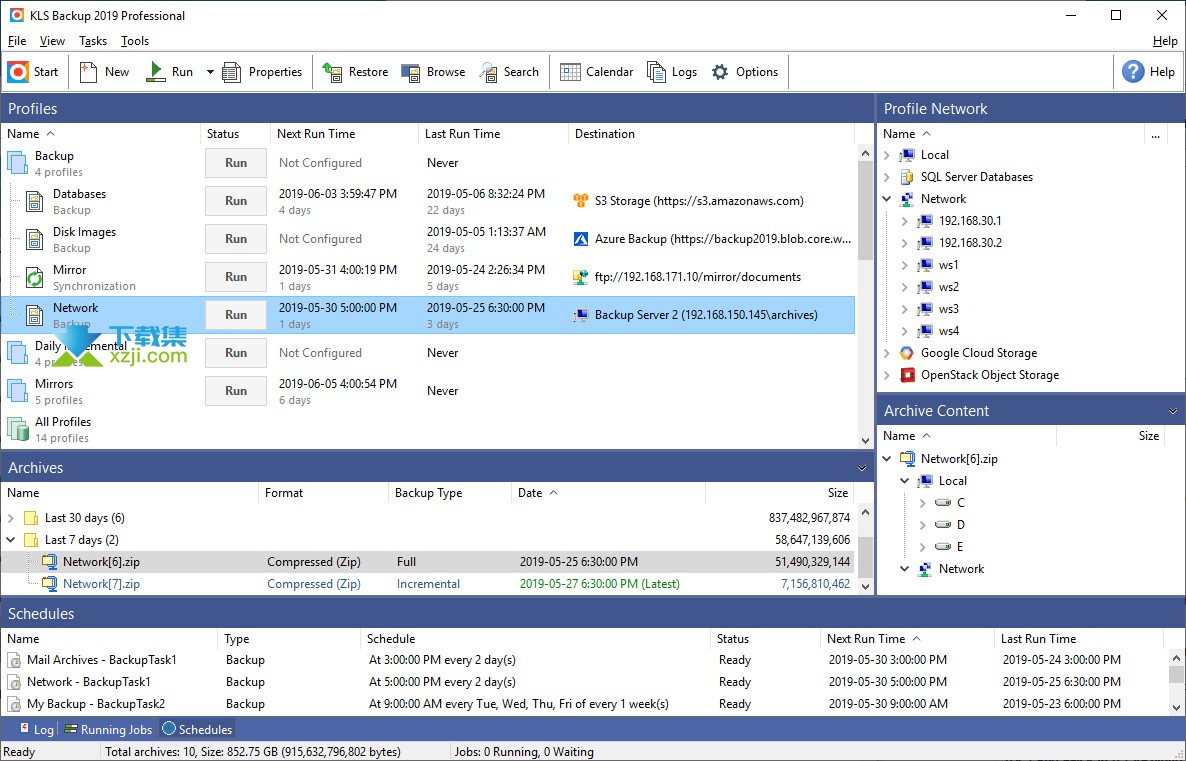1186x761 pixels.
Task: Open the View menu
Action: tap(52, 41)
